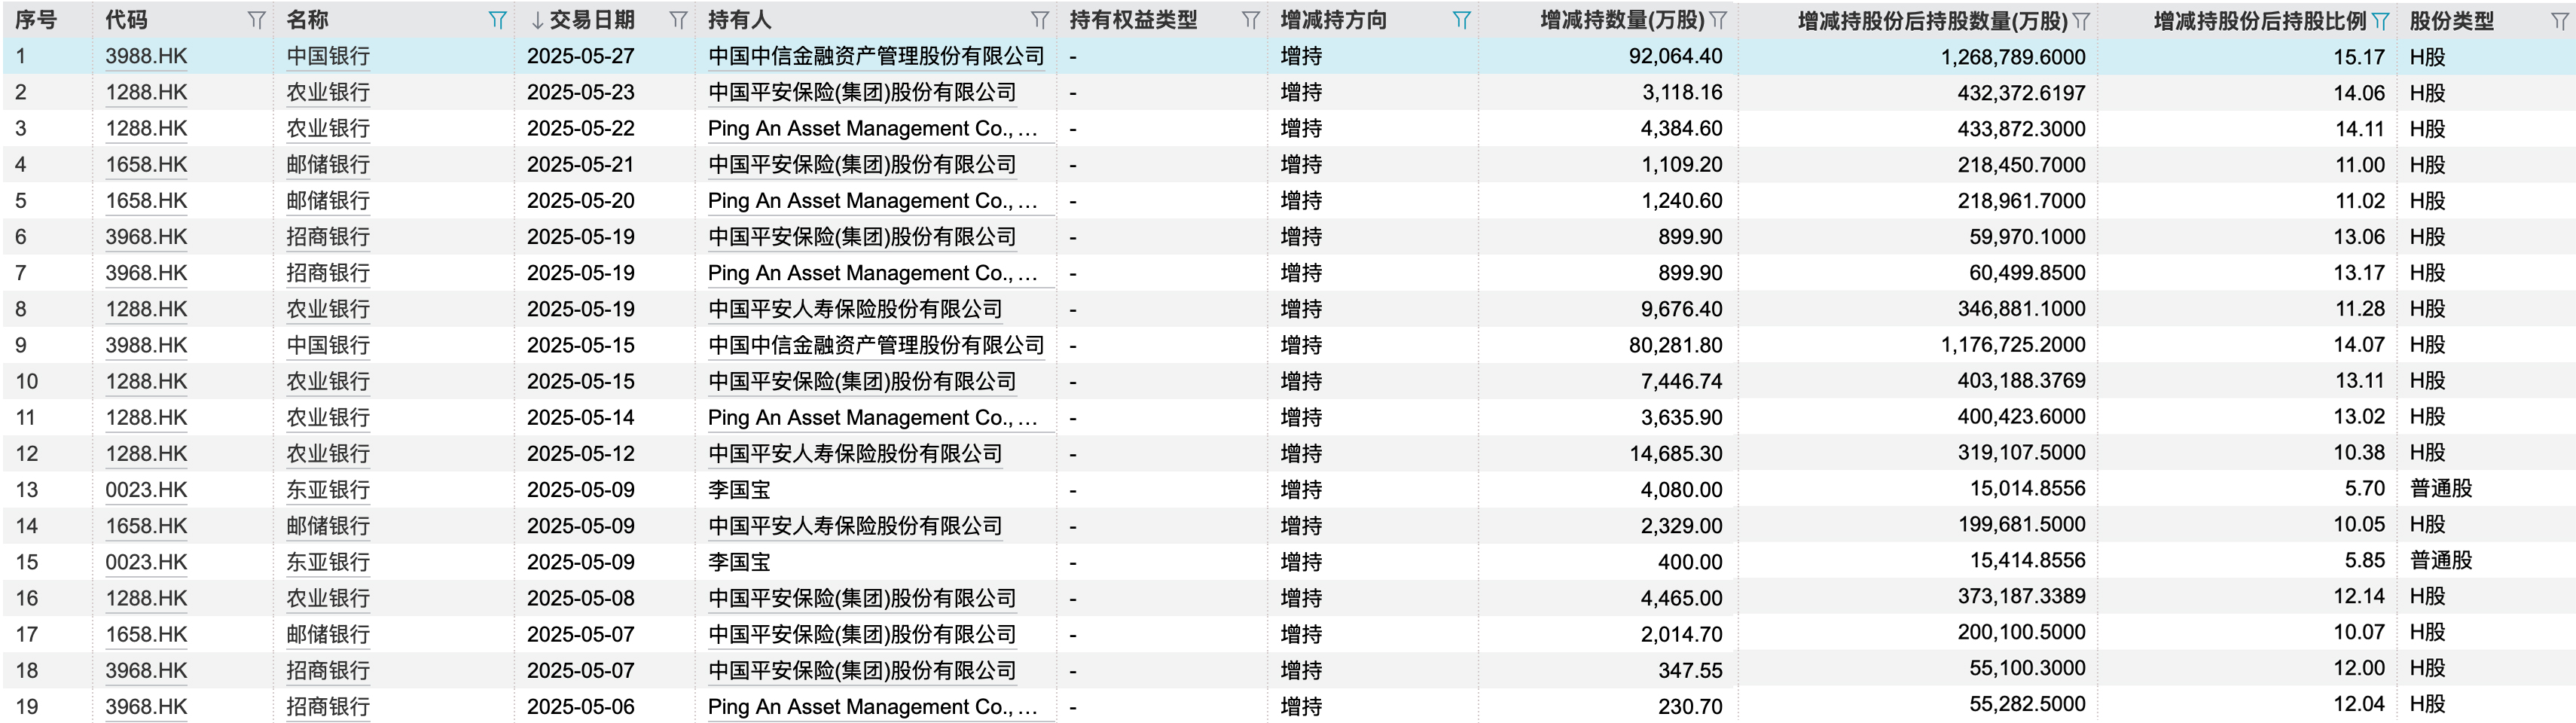2576x723 pixels.
Task: Open 中国平安人寿保险股份有限公司 holder in row 8
Action: click(x=855, y=309)
